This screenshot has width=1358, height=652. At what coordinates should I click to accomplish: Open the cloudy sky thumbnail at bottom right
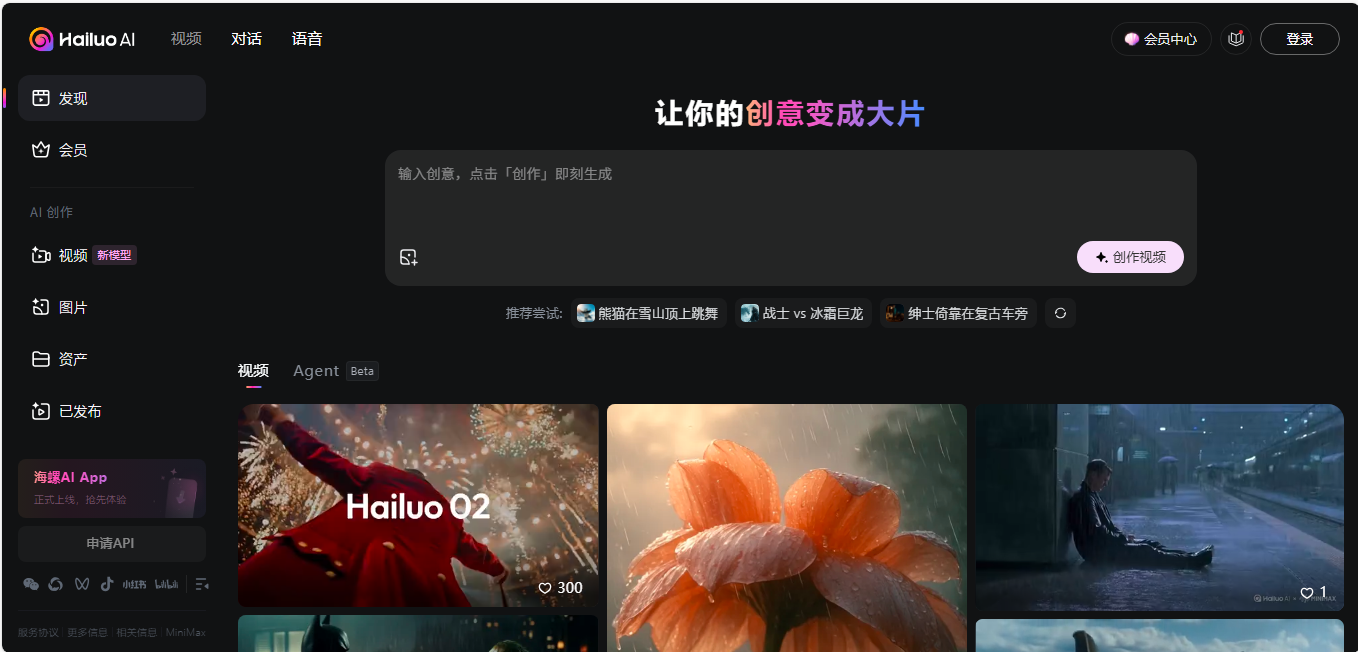pyautogui.click(x=1160, y=636)
